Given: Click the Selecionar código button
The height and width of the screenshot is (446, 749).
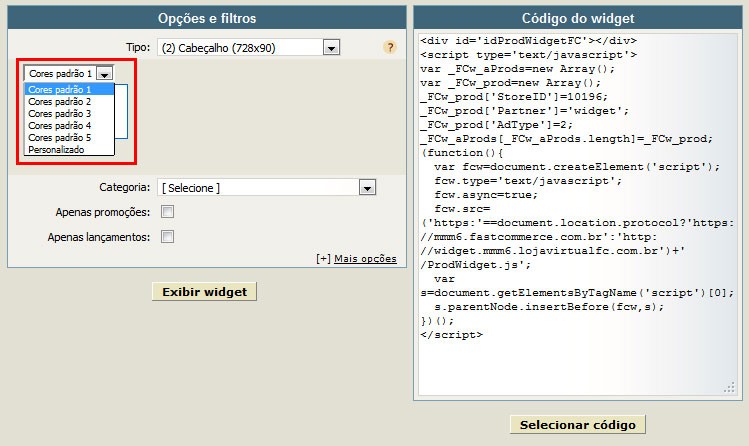Looking at the screenshot, I should click(x=578, y=425).
